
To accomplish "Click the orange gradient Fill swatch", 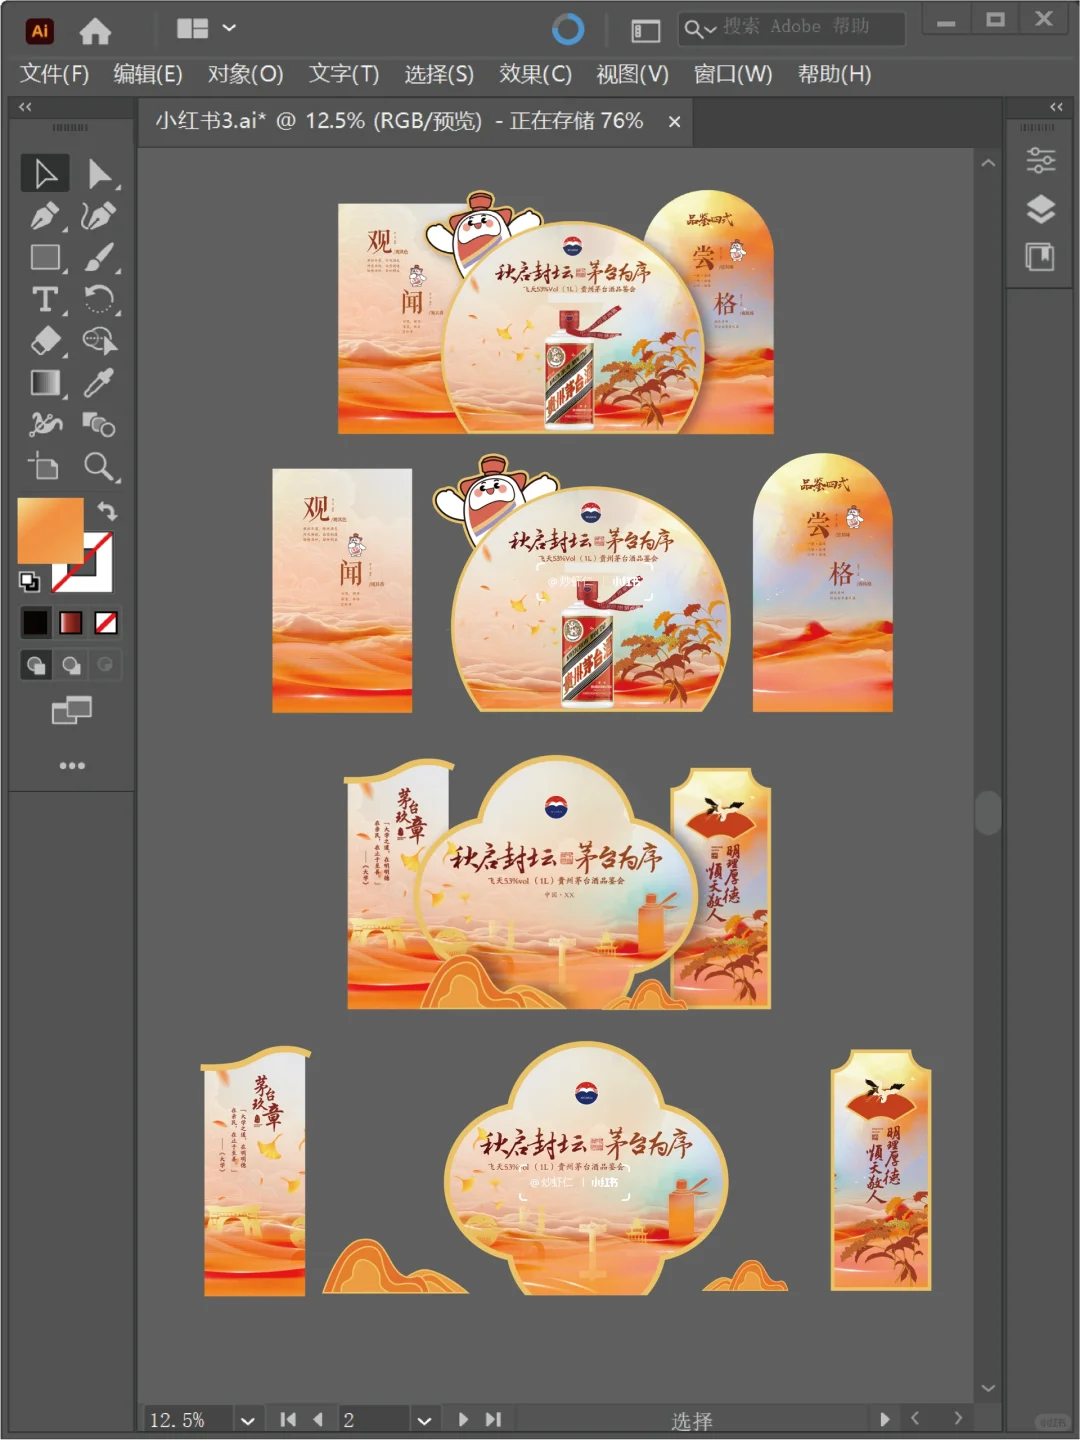I will (50, 530).
